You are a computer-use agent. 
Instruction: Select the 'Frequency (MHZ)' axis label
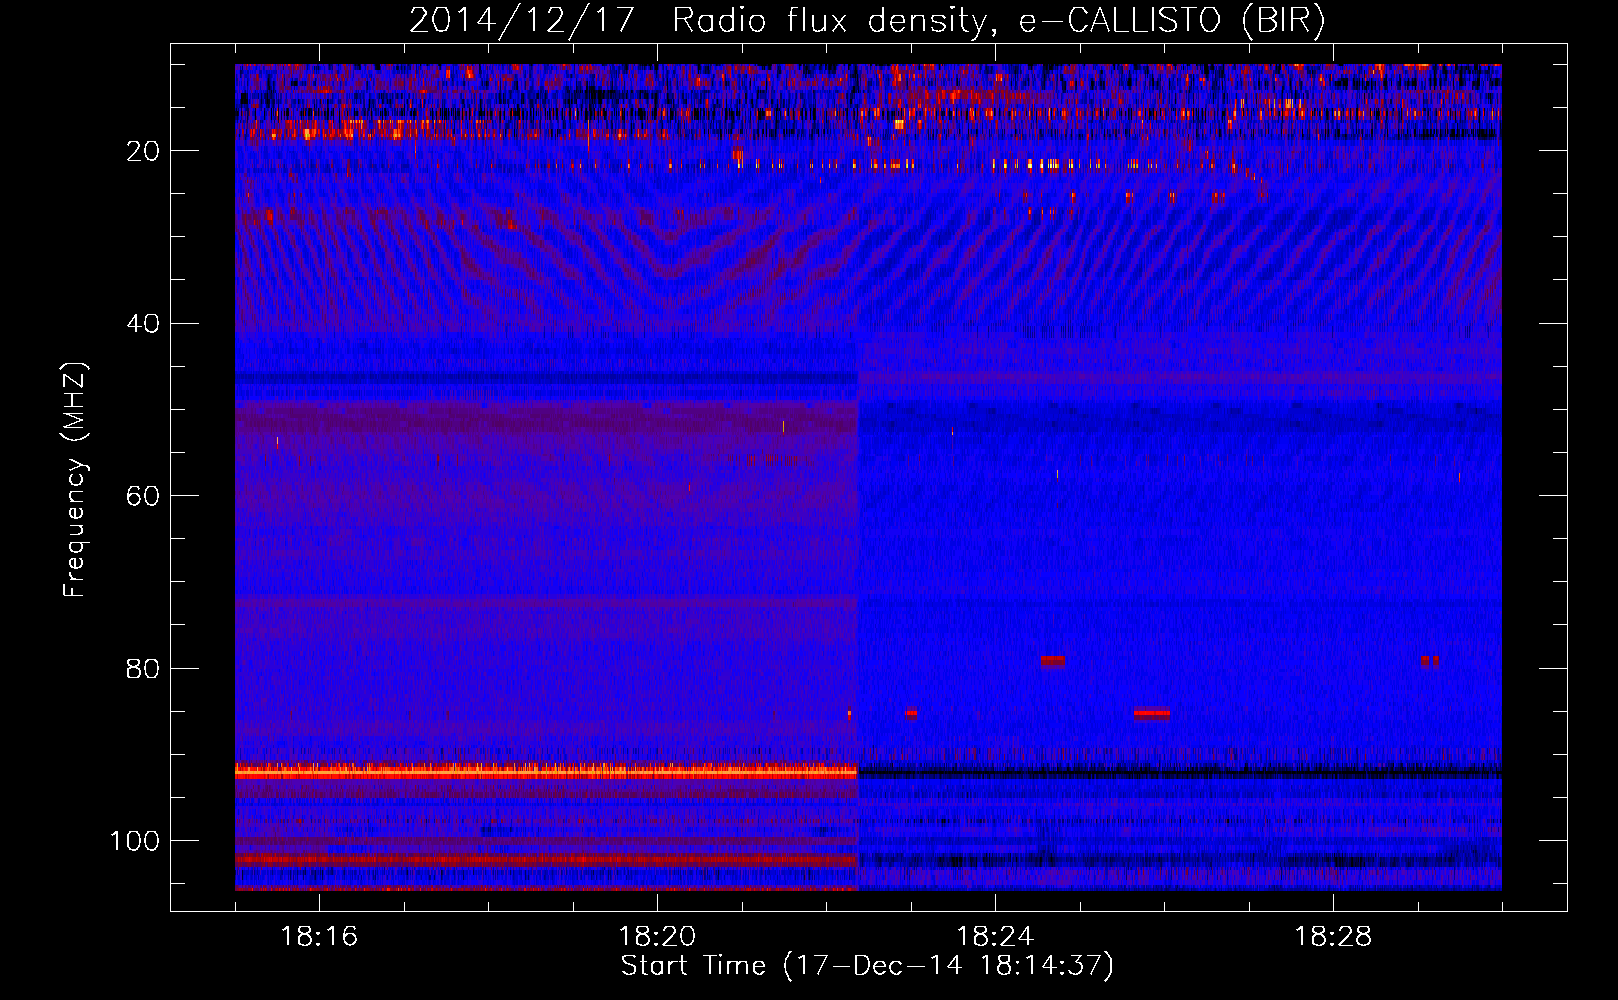pyautogui.click(x=75, y=479)
